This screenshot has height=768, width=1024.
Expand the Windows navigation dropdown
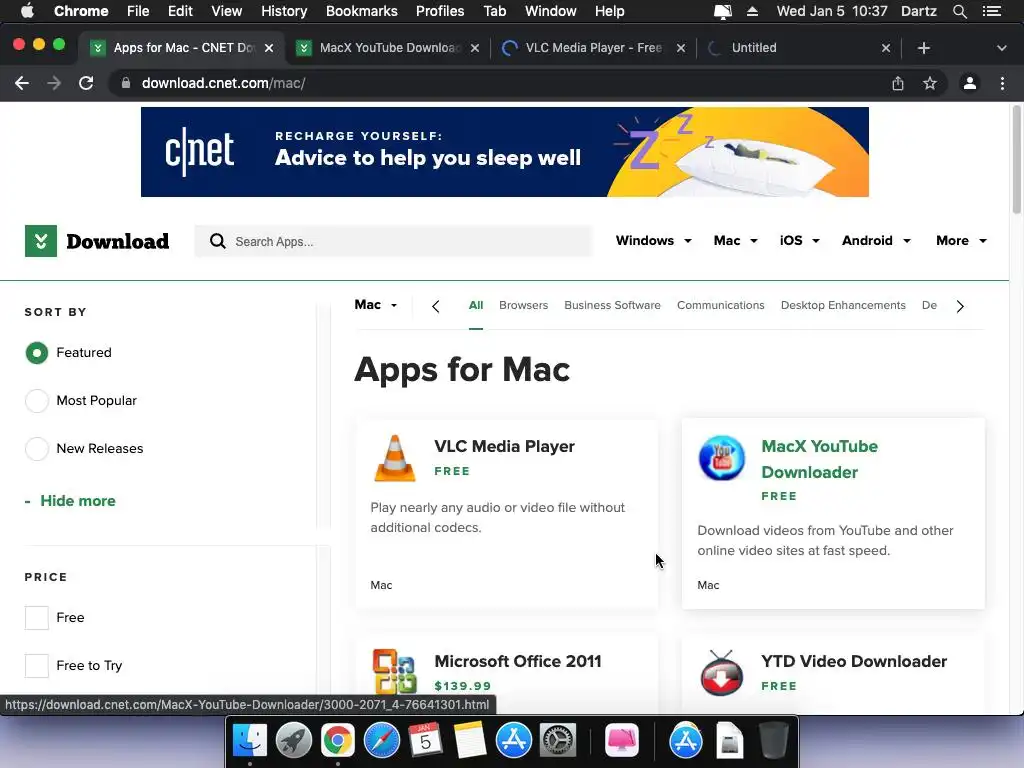[653, 240]
